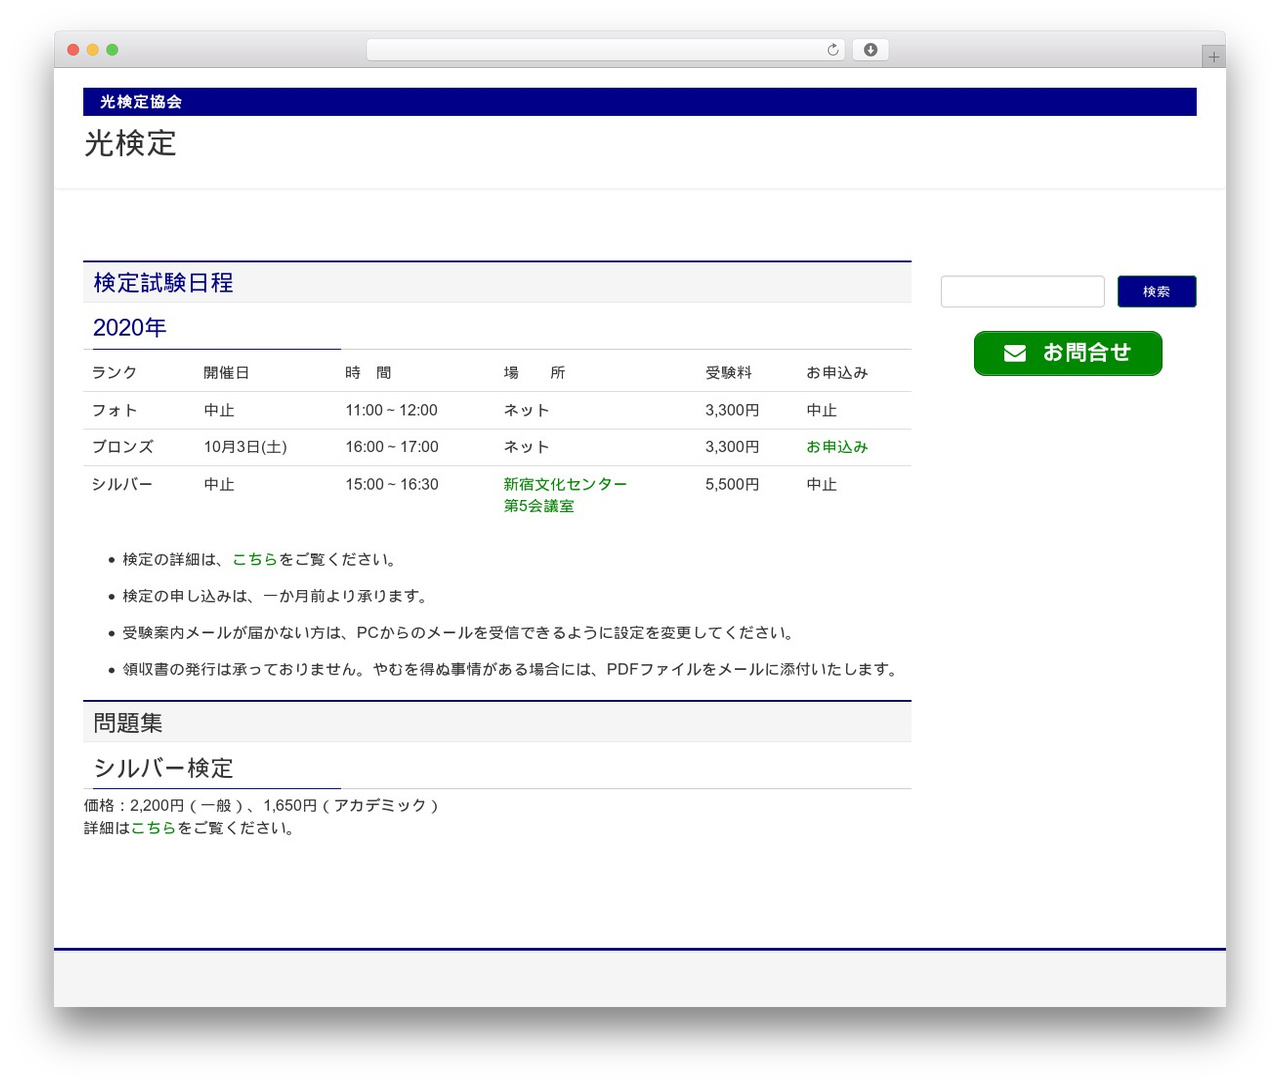
Task: Open こちら link under シルバー検定 details
Action: click(154, 828)
